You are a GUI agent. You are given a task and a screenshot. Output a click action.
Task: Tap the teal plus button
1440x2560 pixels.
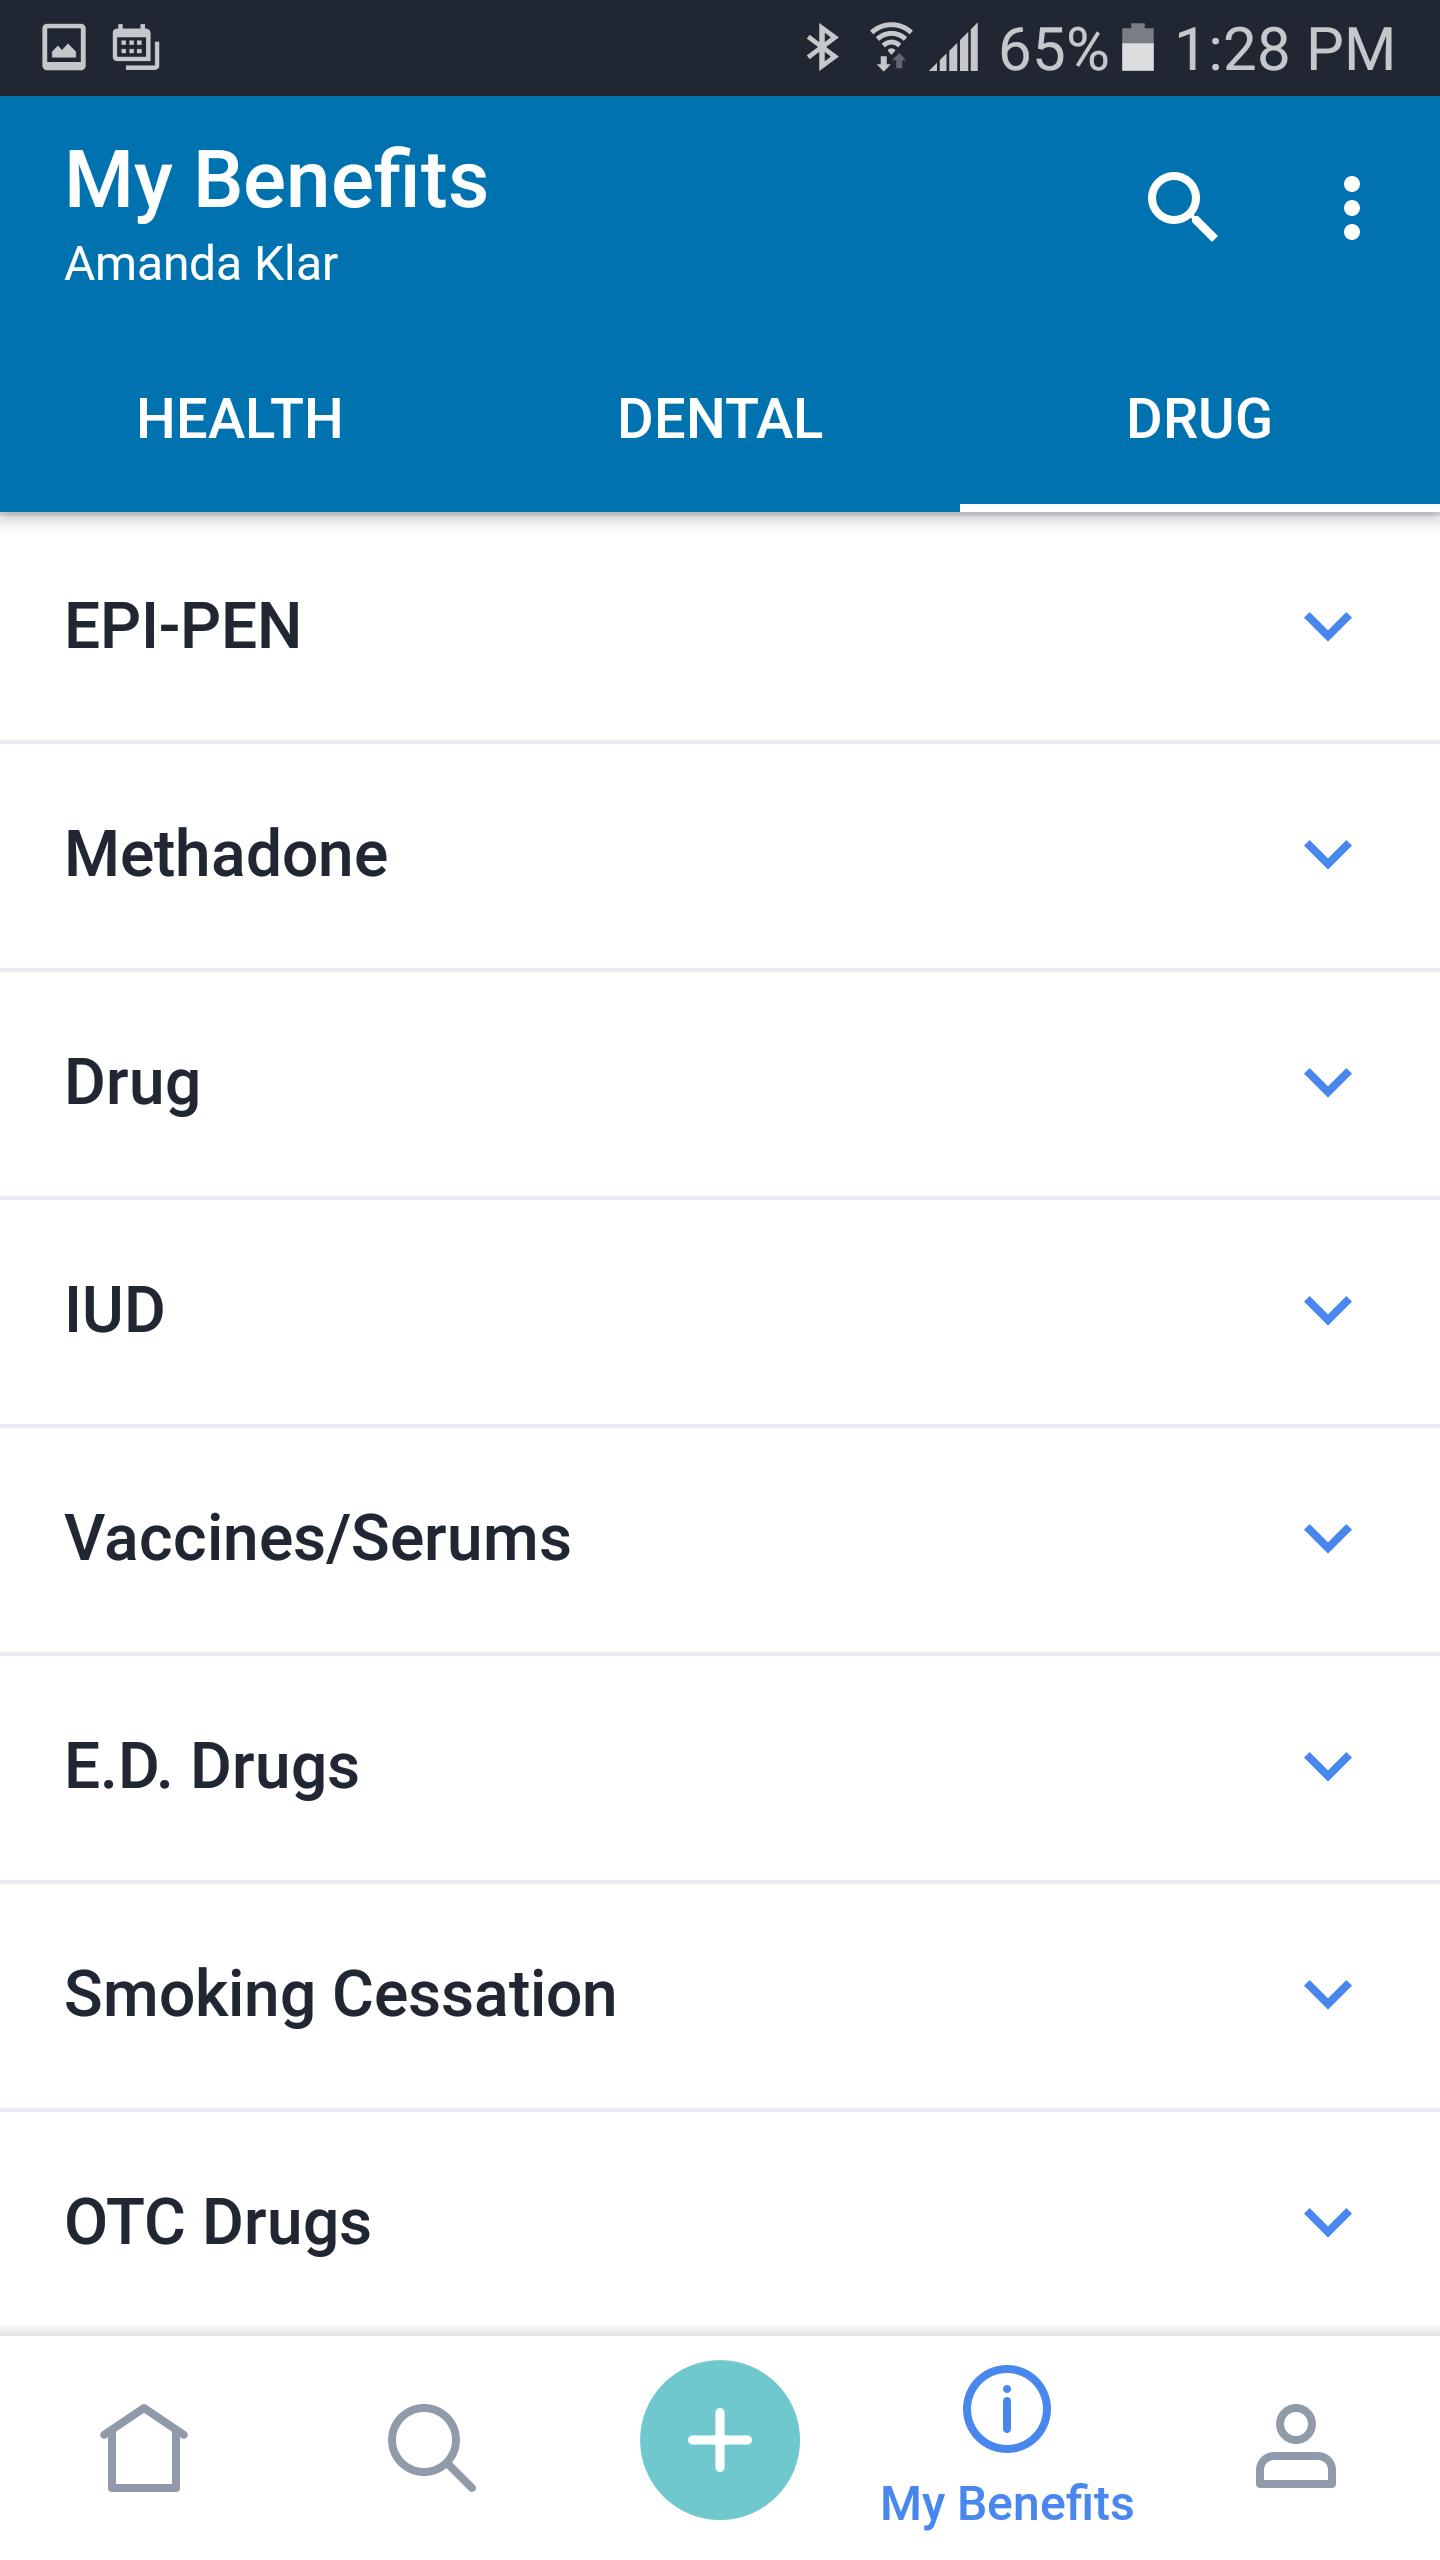(720, 2440)
